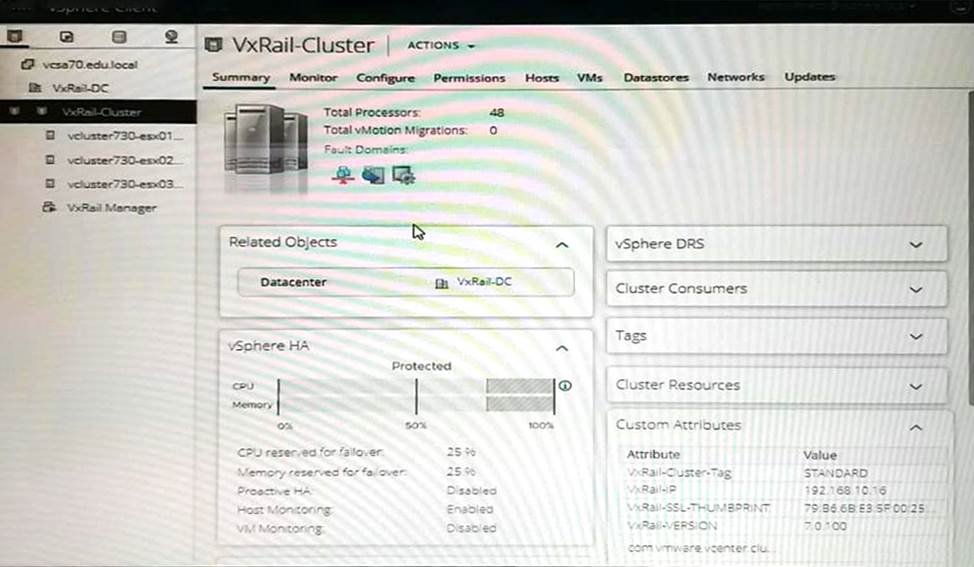Expand the Cluster Consumers panel
This screenshot has height=567, width=974.
[x=916, y=289]
